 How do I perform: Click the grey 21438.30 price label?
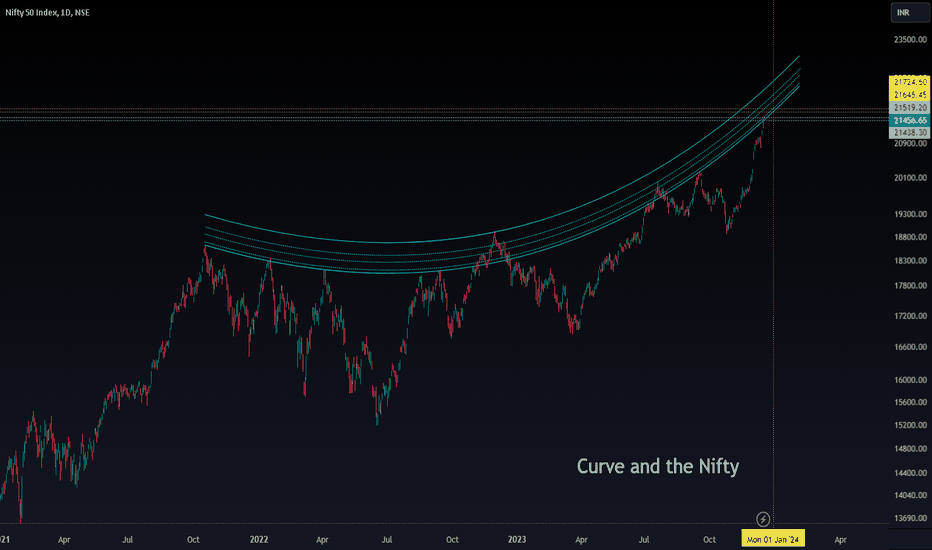[x=909, y=133]
